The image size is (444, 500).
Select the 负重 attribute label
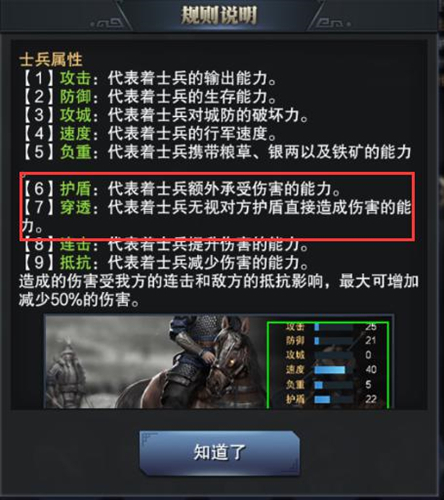(x=76, y=152)
